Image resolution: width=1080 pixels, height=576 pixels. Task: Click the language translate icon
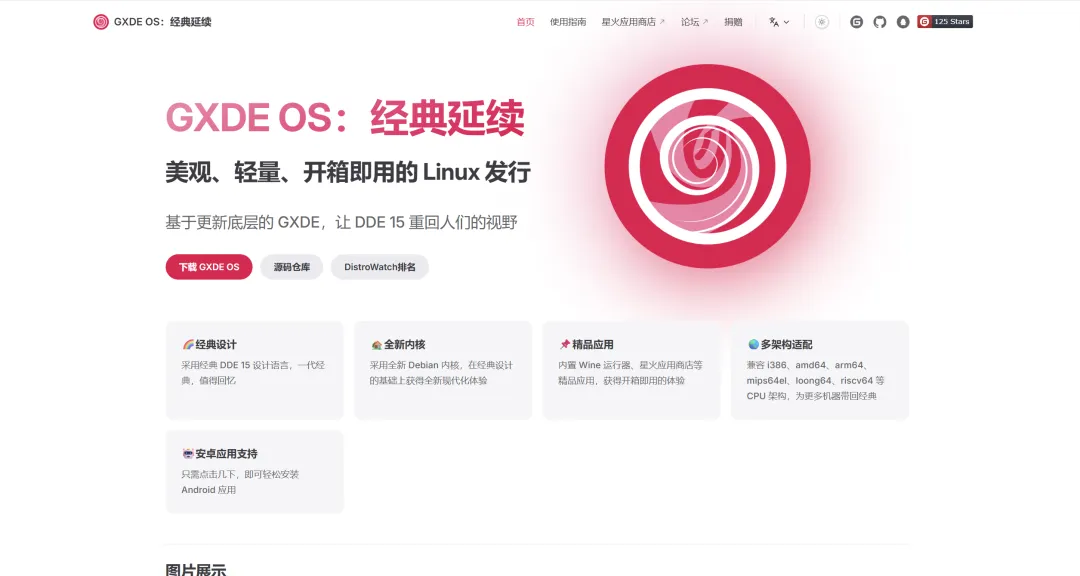(x=773, y=22)
